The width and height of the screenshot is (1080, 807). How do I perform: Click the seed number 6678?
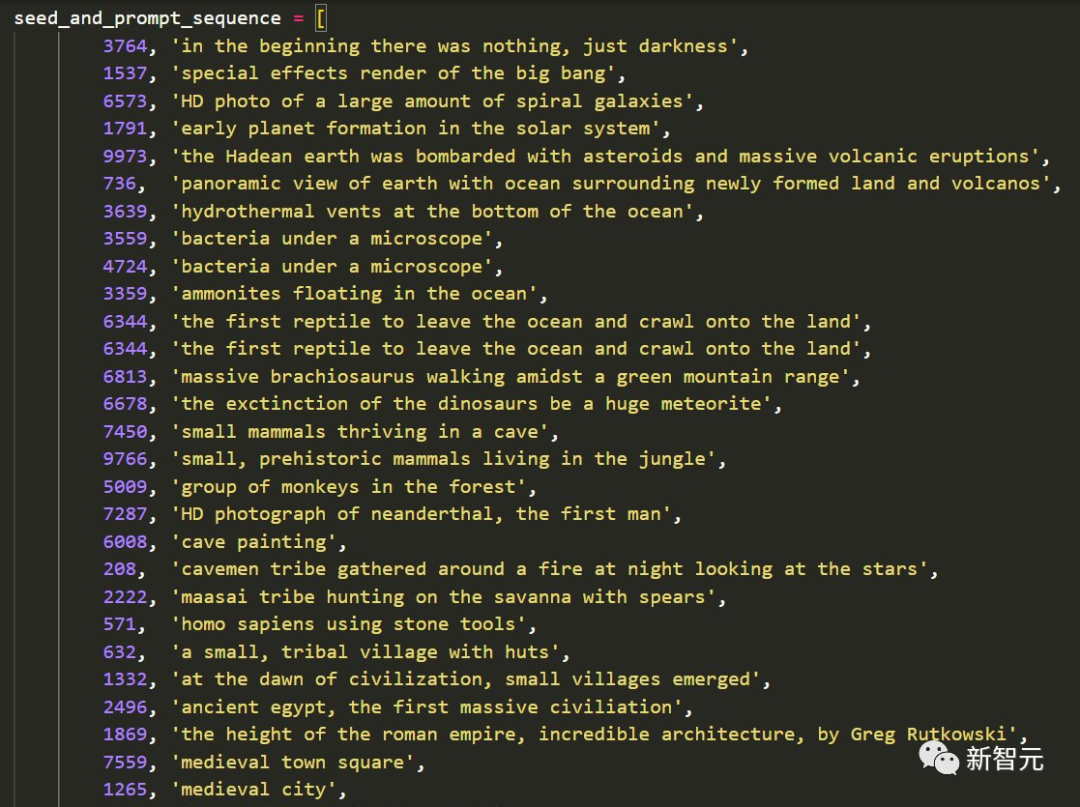click(x=125, y=404)
